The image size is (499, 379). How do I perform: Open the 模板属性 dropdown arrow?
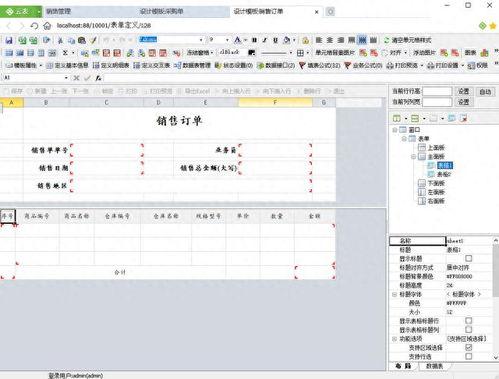[41, 65]
